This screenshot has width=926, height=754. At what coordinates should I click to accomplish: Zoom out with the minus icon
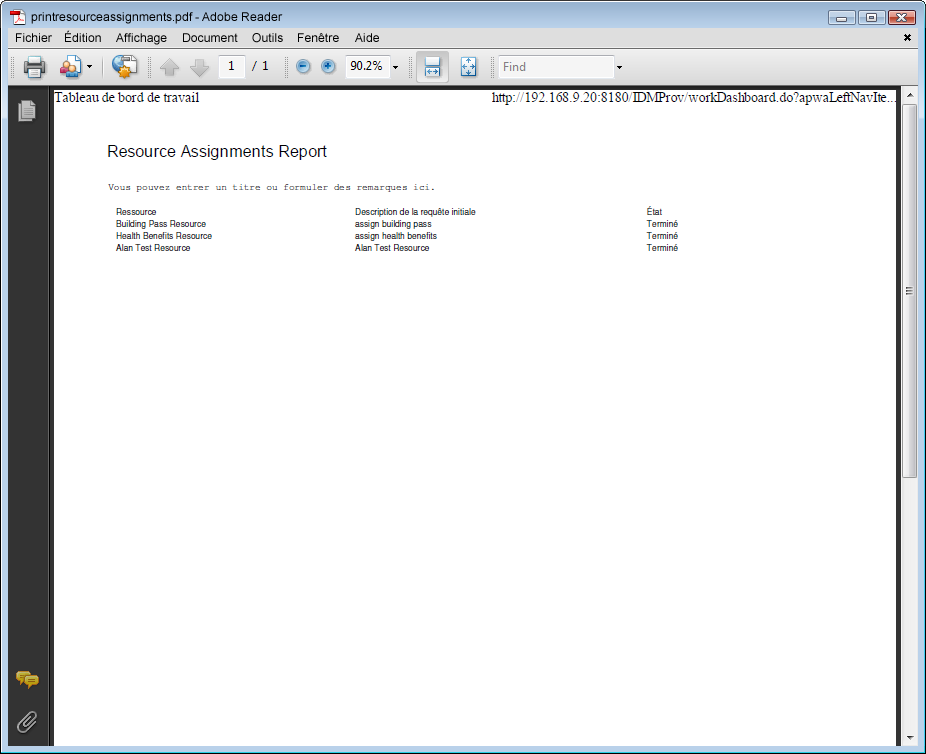(x=303, y=66)
